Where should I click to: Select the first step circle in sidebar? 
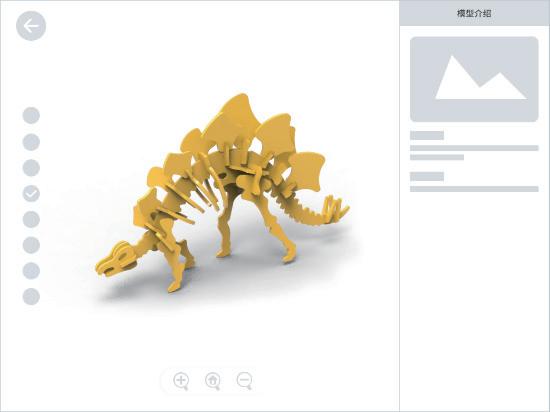31,115
